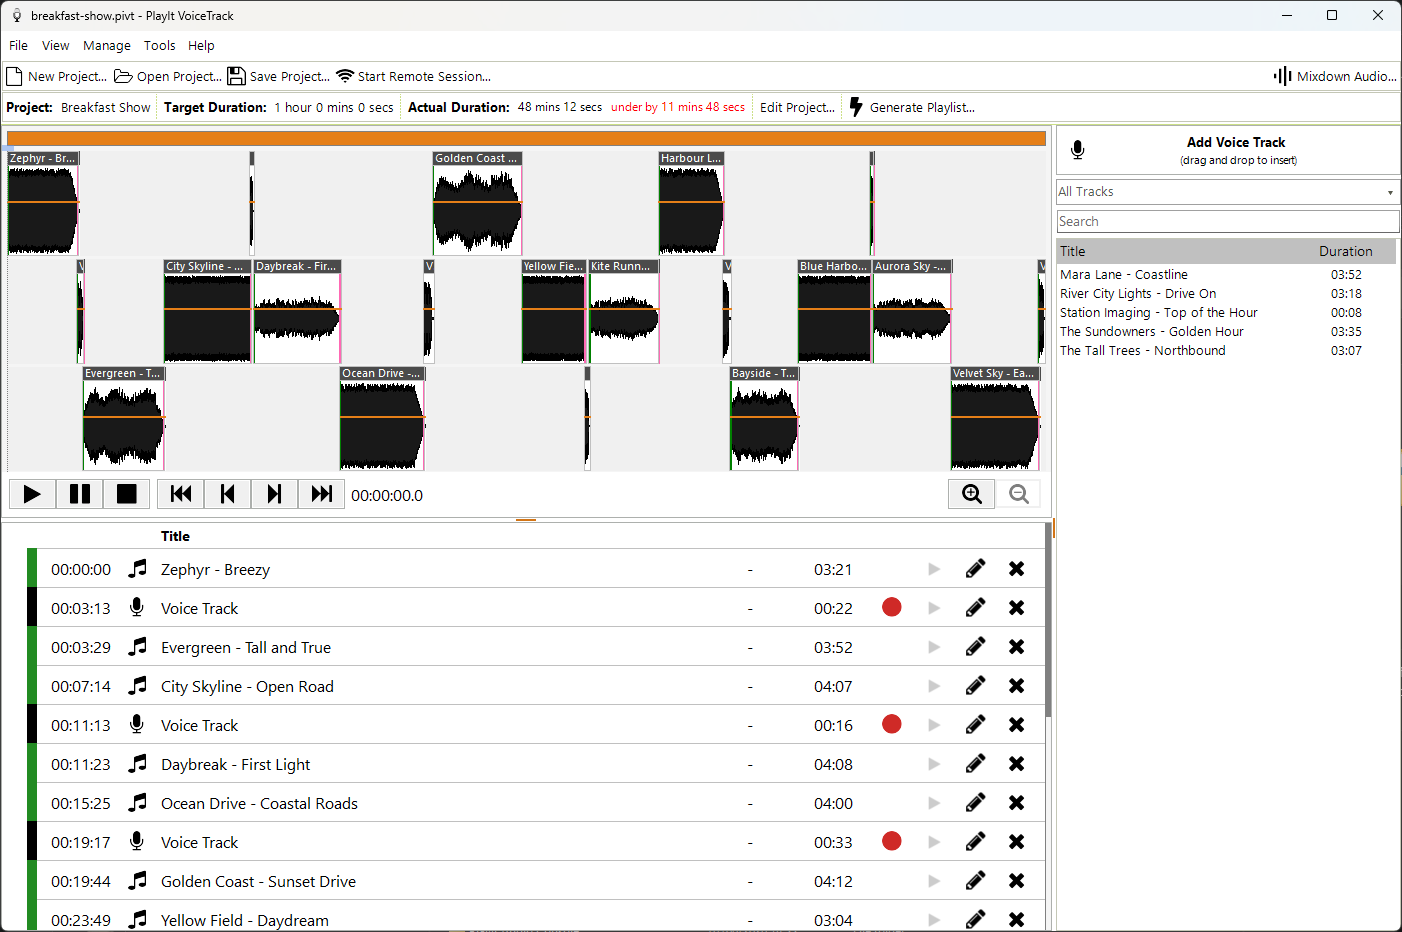The width and height of the screenshot is (1402, 932).
Task: Select the Ocean Drive waveform clip
Action: pyautogui.click(x=382, y=418)
